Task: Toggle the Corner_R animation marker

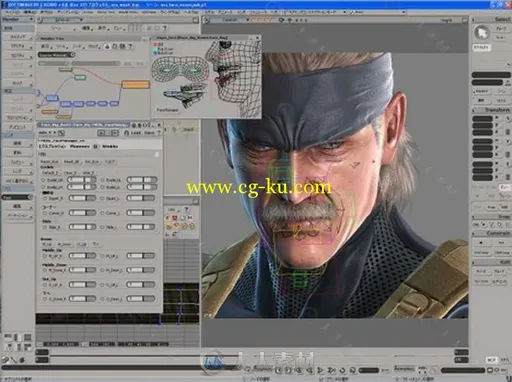Action: [x=44, y=213]
